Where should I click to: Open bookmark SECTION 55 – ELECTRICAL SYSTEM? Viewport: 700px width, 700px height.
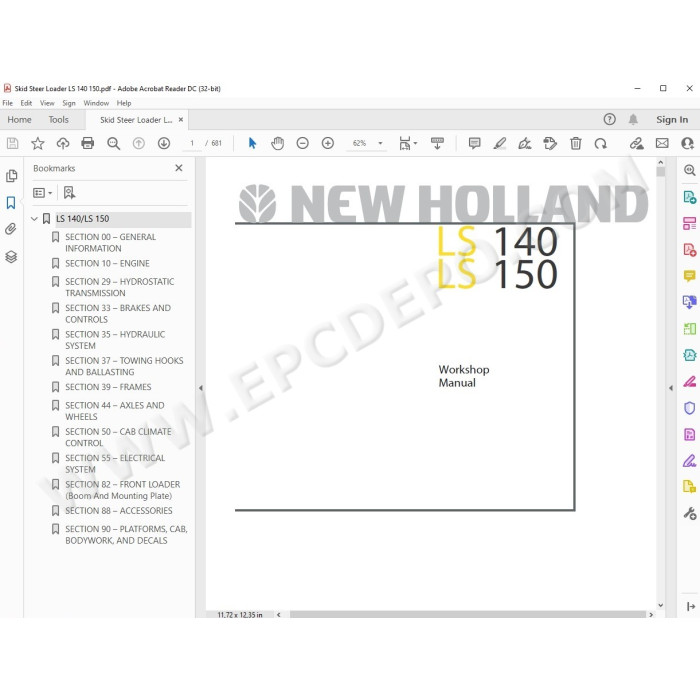(115, 463)
